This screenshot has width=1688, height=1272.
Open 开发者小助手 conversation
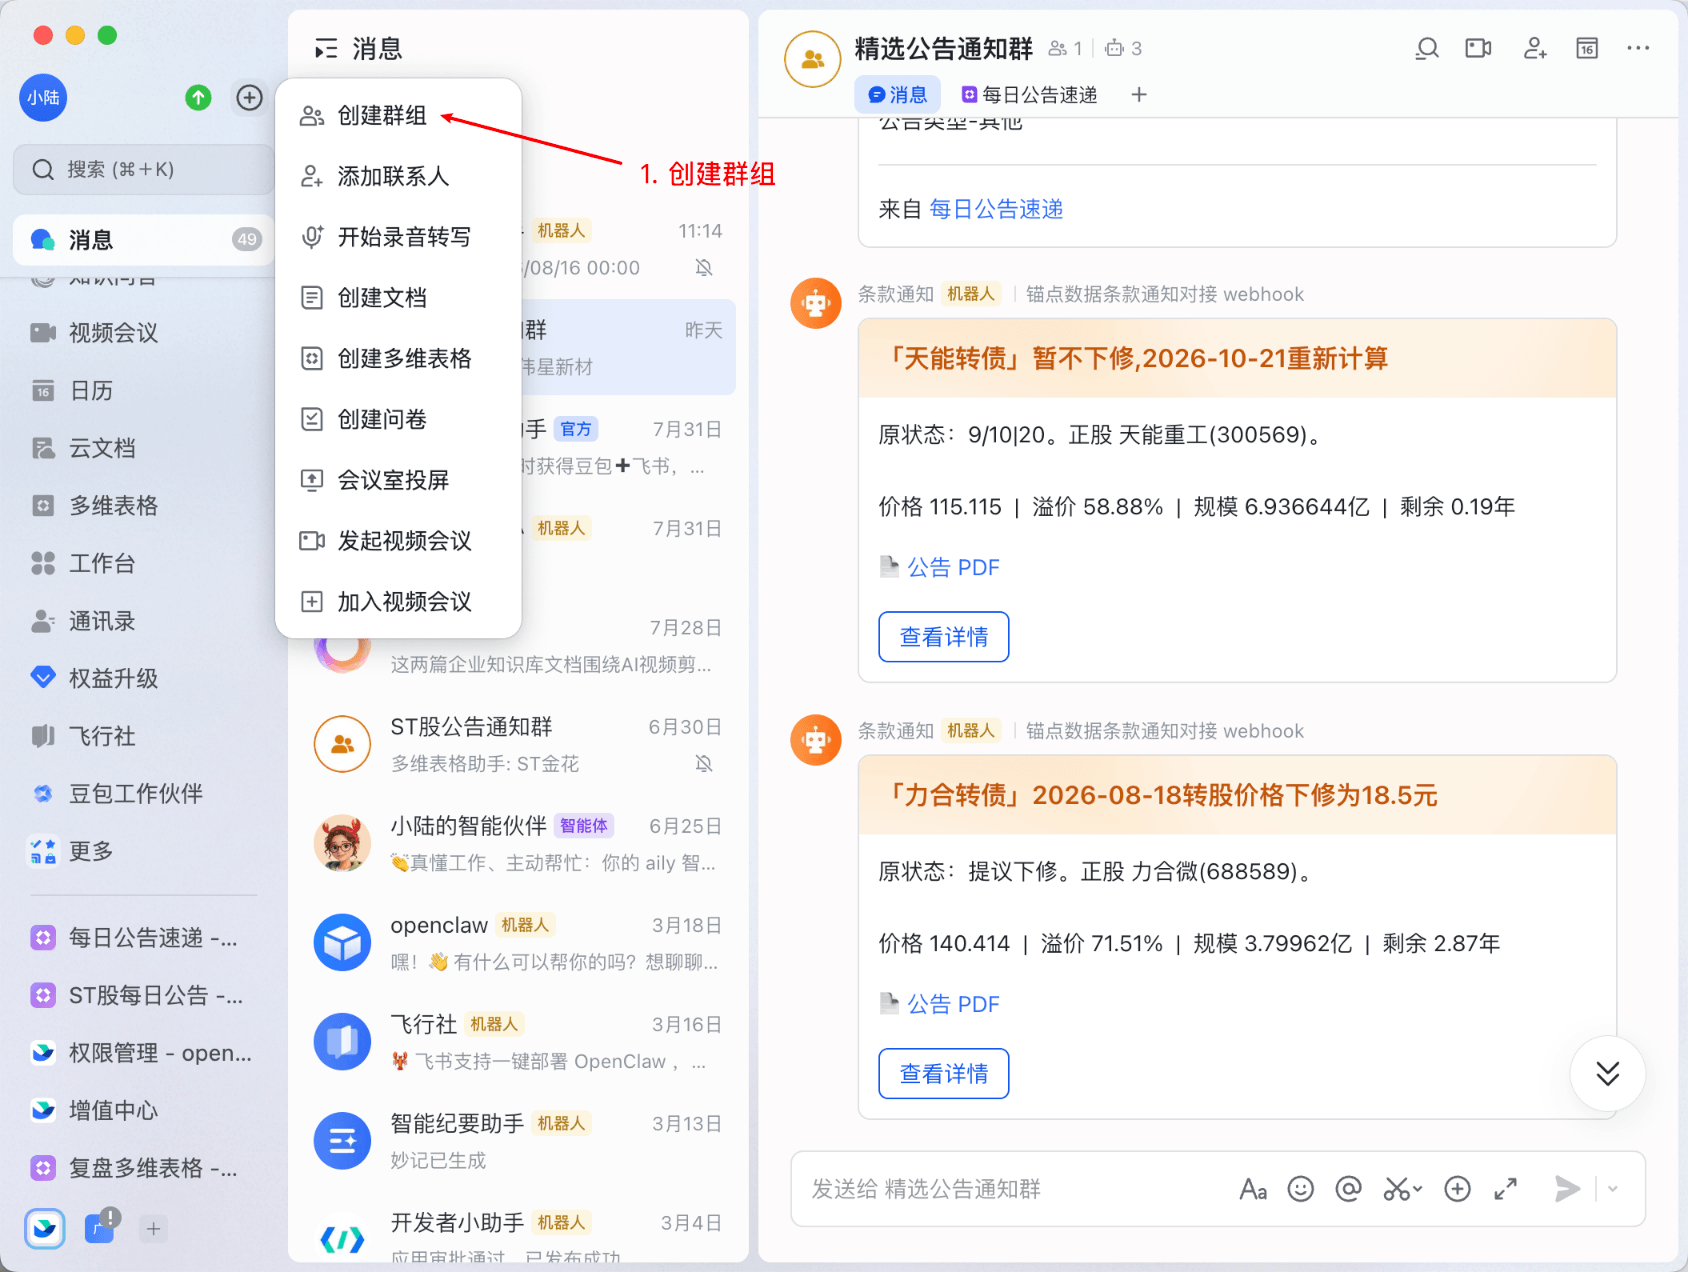pyautogui.click(x=518, y=1238)
